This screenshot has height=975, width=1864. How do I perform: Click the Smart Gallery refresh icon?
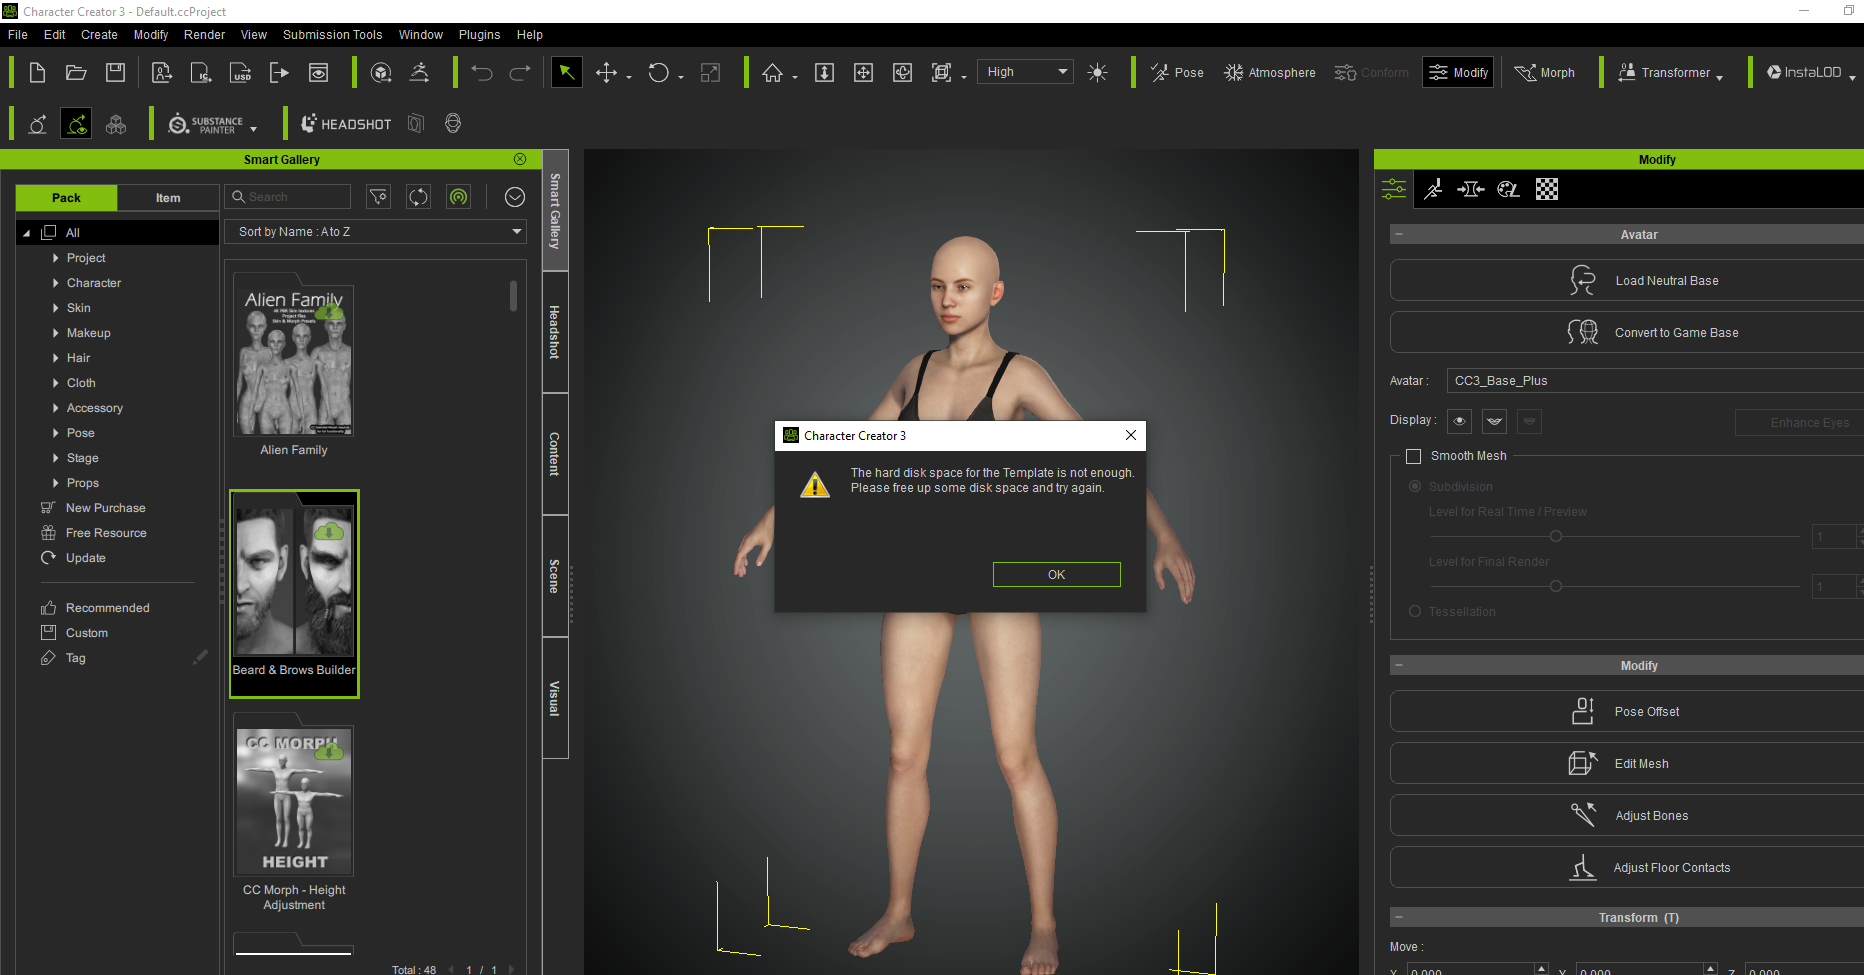coord(418,197)
